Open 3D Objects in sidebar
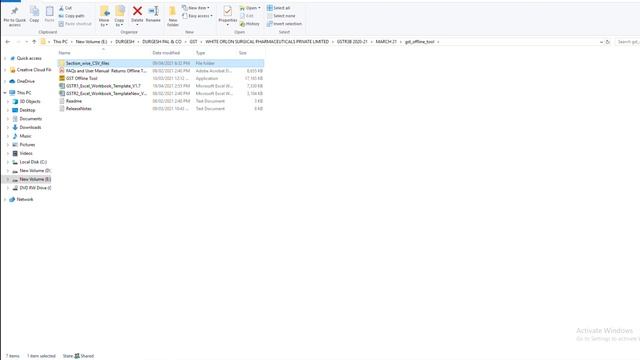The height and width of the screenshot is (360, 640). [30, 101]
